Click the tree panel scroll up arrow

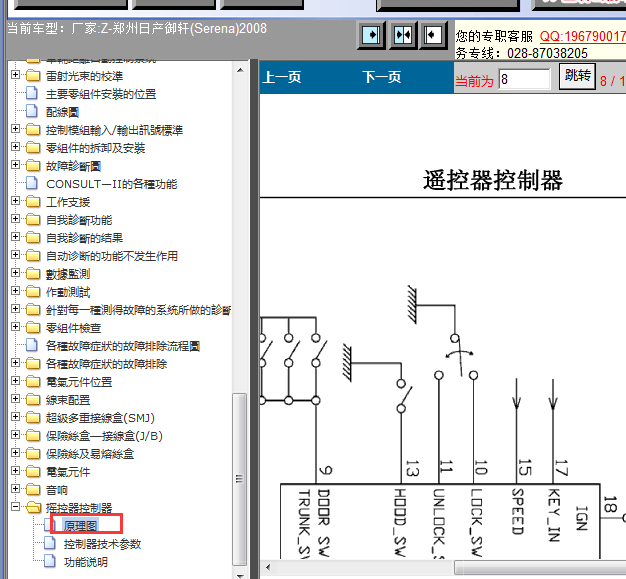240,70
